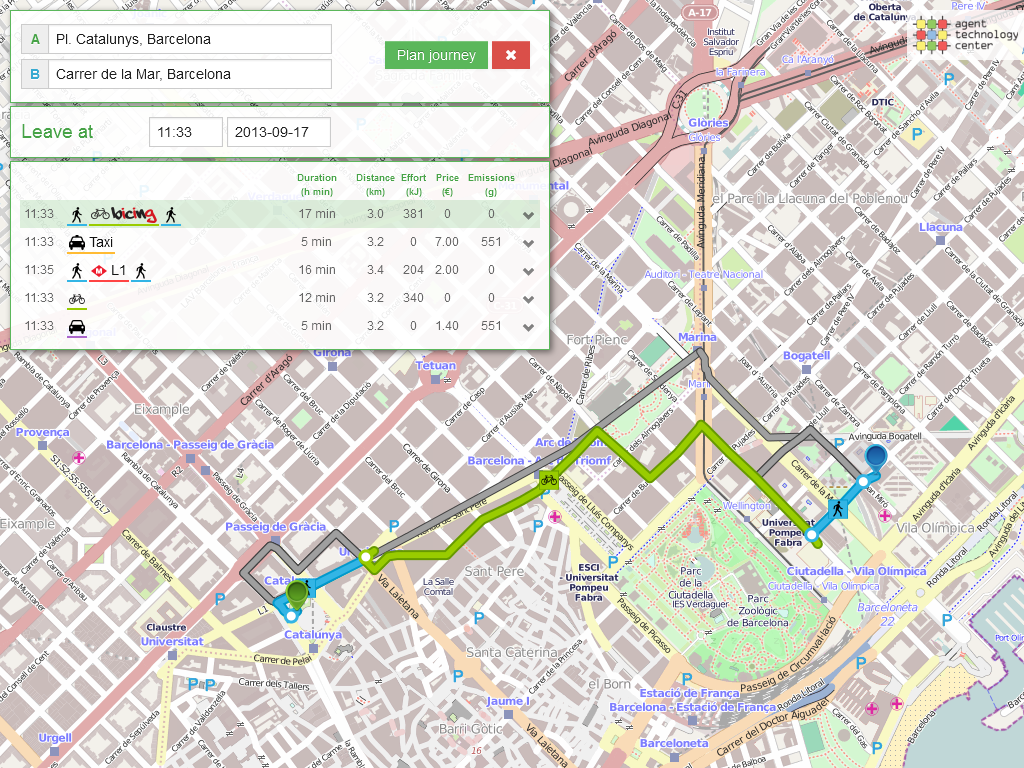Expand the Taxi route details chevron

[528, 243]
